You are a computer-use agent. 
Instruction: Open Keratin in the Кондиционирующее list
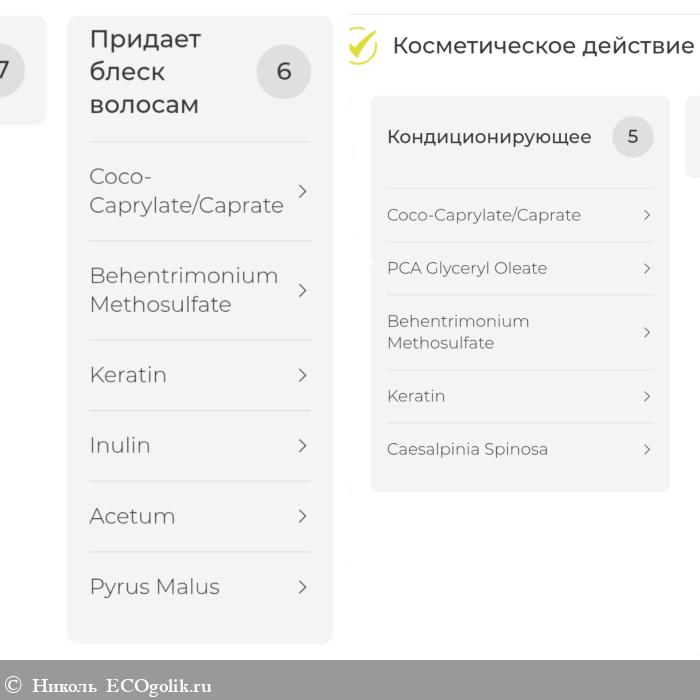(x=416, y=396)
